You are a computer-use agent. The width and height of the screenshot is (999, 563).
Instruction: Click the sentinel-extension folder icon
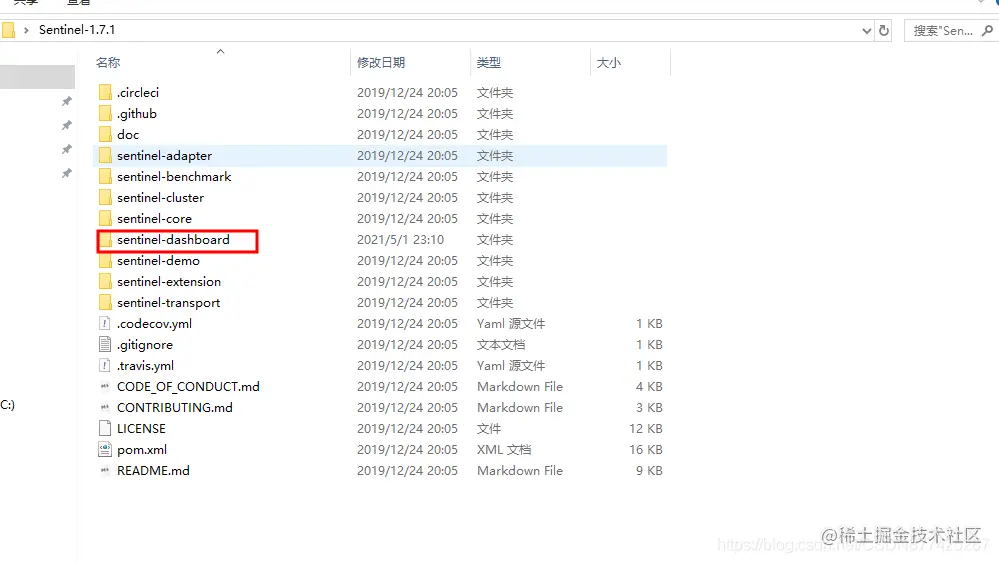point(105,282)
